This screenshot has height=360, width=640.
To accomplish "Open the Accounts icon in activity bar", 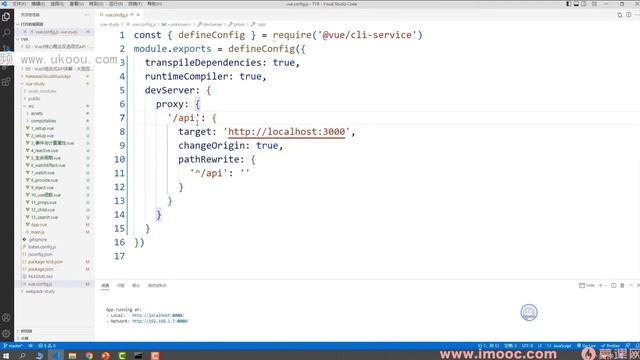I will pyautogui.click(x=6, y=318).
